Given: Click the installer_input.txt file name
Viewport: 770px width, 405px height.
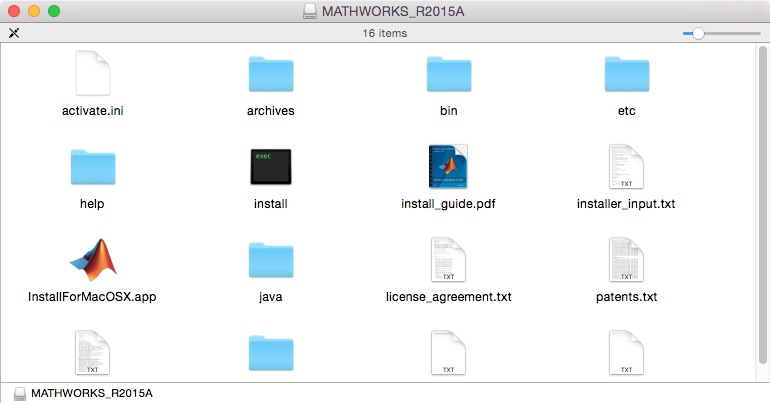Looking at the screenshot, I should tap(626, 204).
